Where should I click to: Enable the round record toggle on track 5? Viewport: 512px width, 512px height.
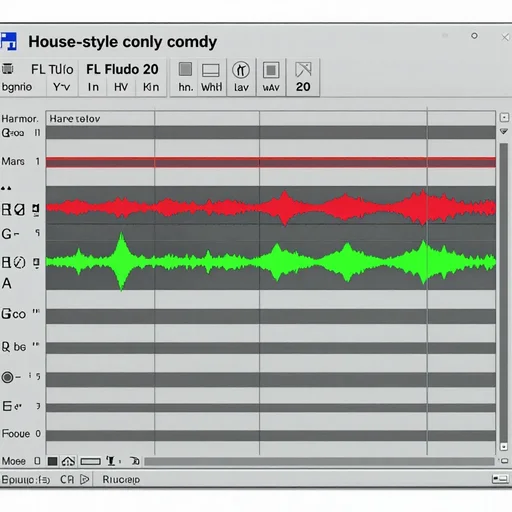(x=7, y=377)
